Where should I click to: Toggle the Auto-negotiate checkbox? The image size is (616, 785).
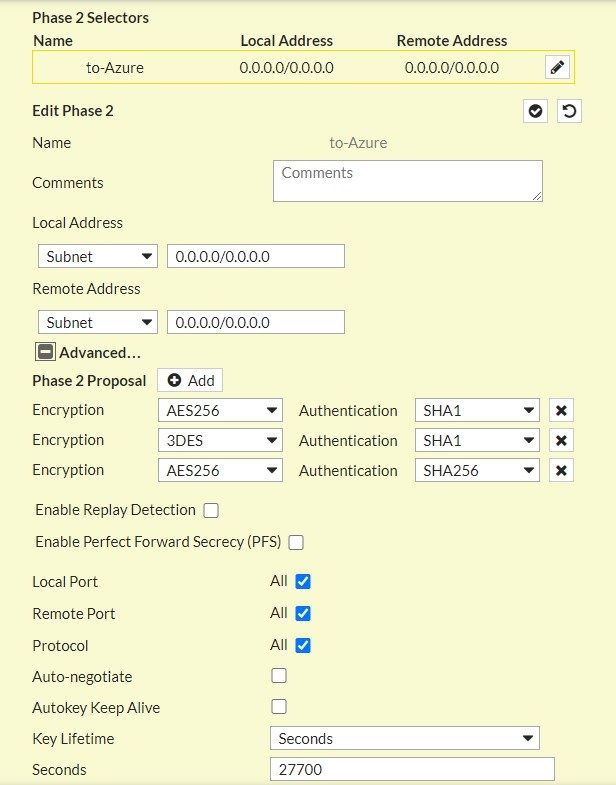click(279, 675)
